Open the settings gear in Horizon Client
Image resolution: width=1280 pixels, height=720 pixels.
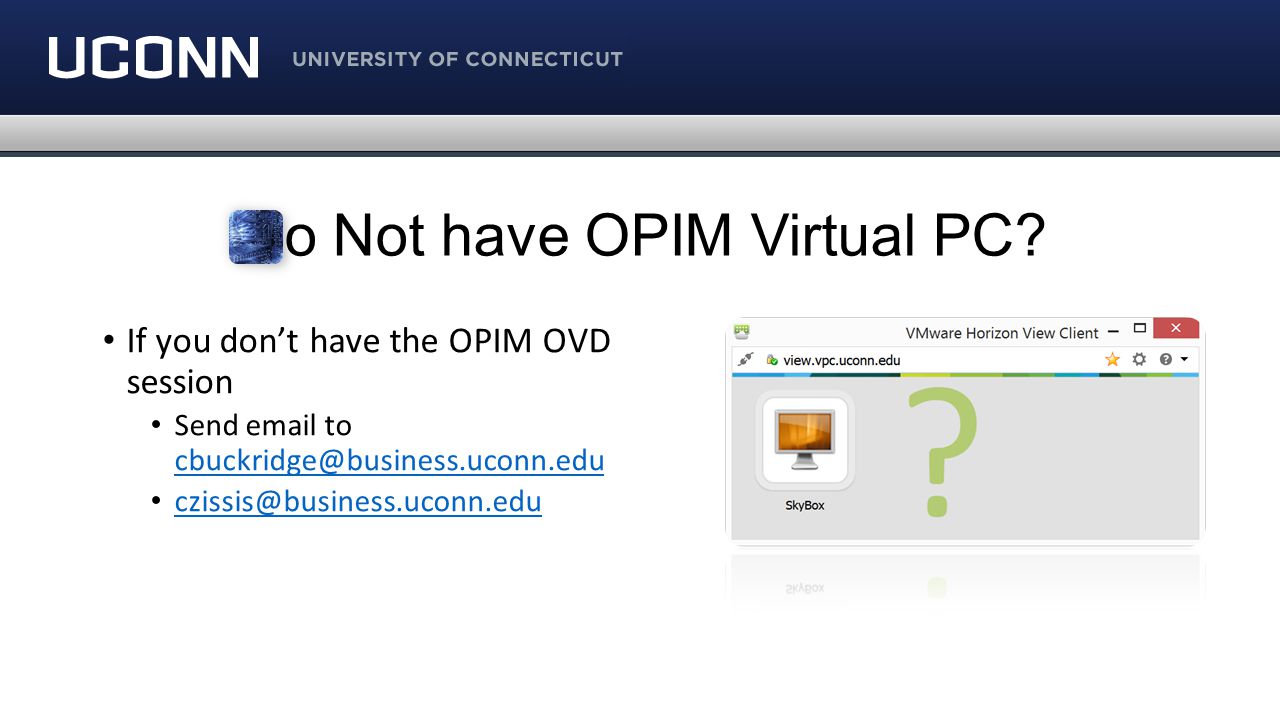click(1139, 359)
